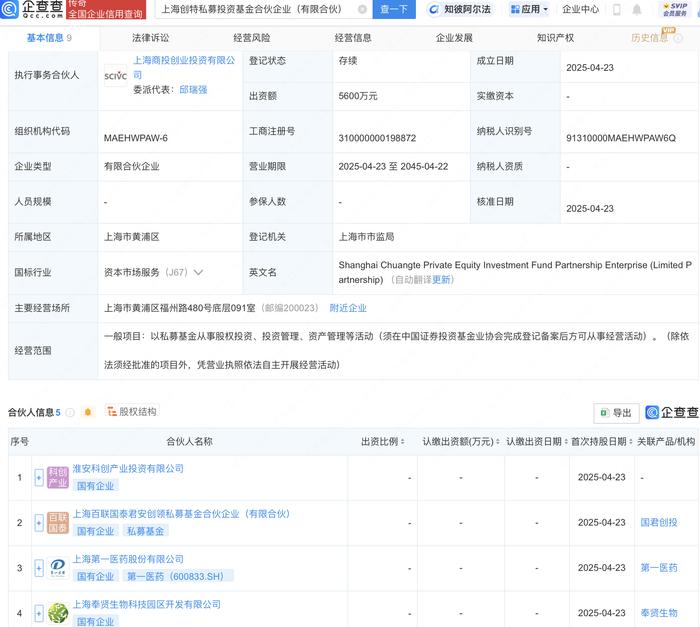Screen dimensions: 700x627
Task: Select the 纳税人识别号 value 91310000MAEHWPAW6Q
Action: [621, 138]
